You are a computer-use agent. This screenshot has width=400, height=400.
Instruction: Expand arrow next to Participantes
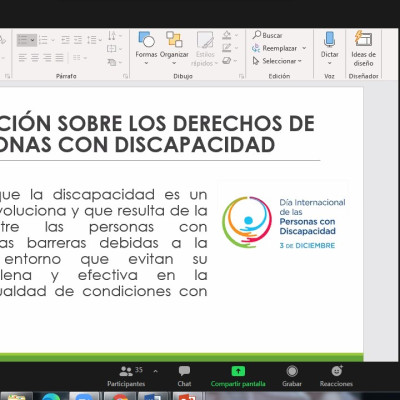[155, 371]
